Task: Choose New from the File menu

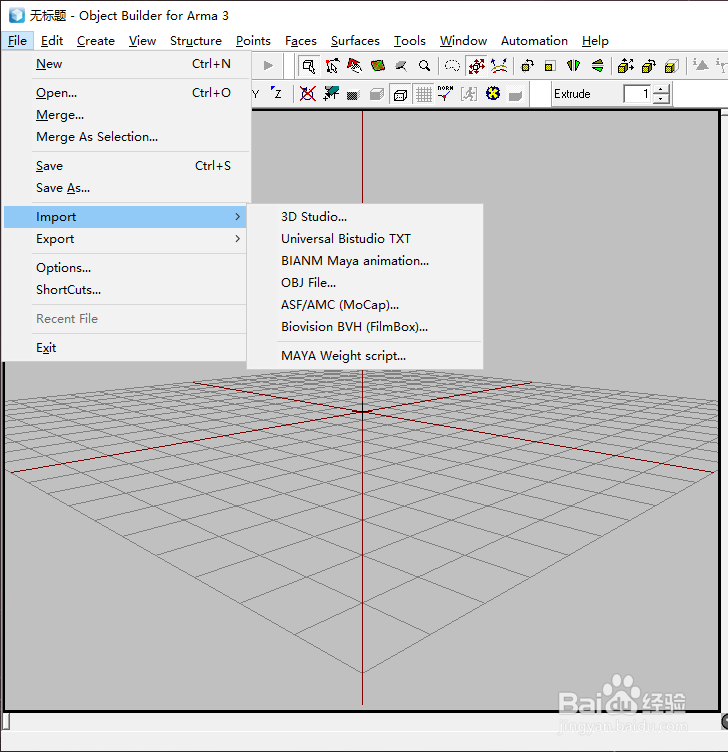Action: click(127, 64)
